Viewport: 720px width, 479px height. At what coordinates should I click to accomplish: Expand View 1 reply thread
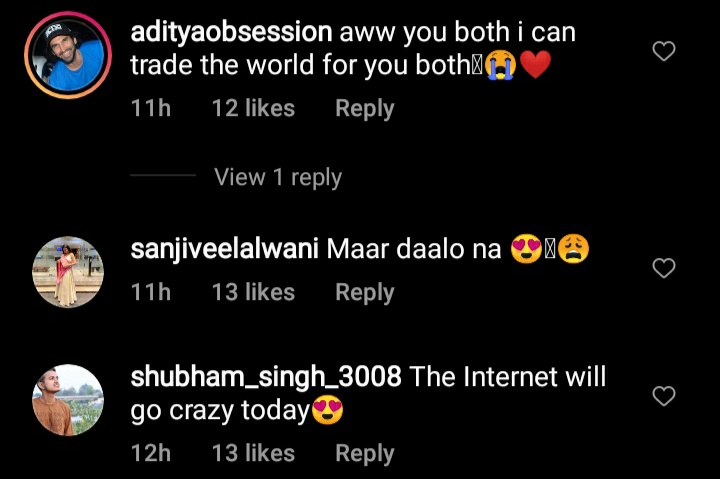tap(278, 177)
